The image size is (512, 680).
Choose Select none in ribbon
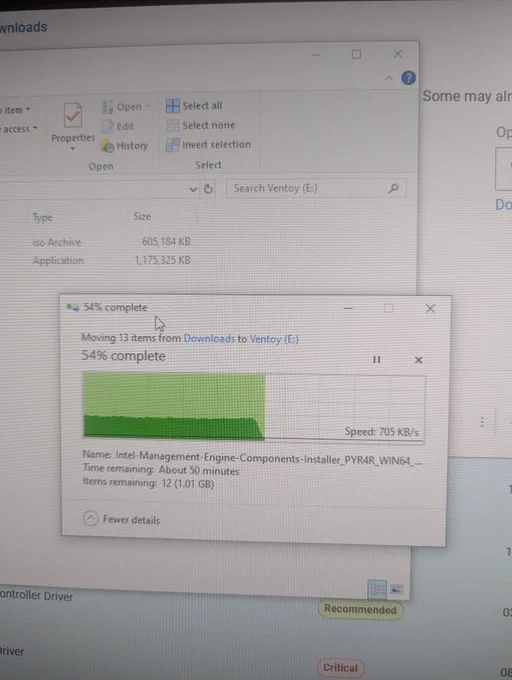(x=201, y=125)
